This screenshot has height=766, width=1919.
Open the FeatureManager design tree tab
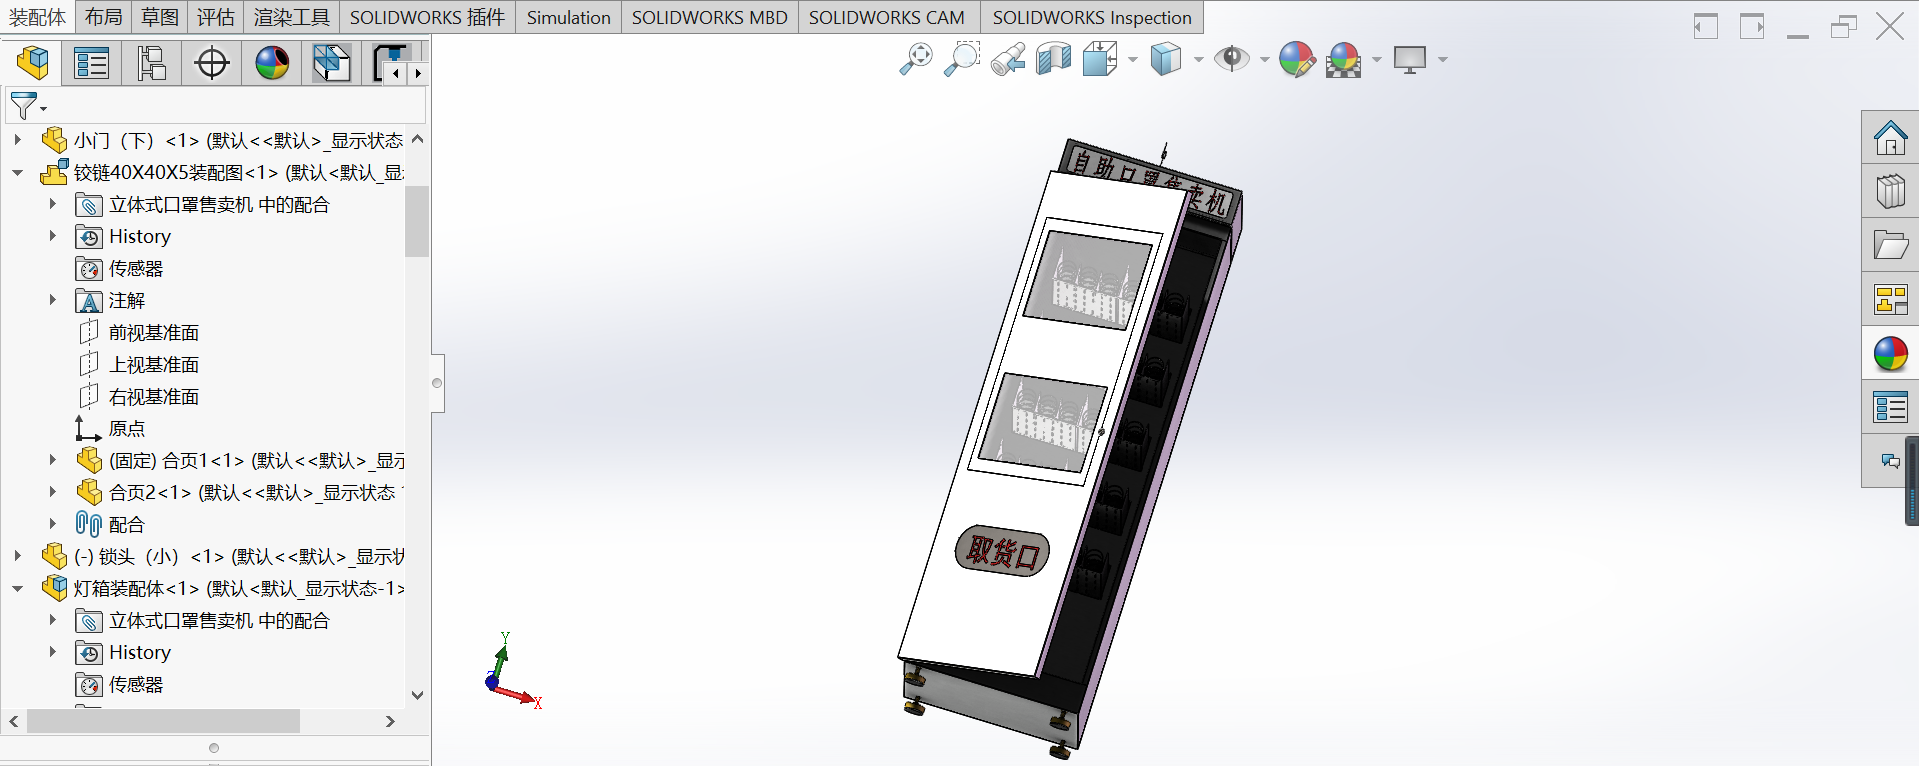click(x=33, y=63)
